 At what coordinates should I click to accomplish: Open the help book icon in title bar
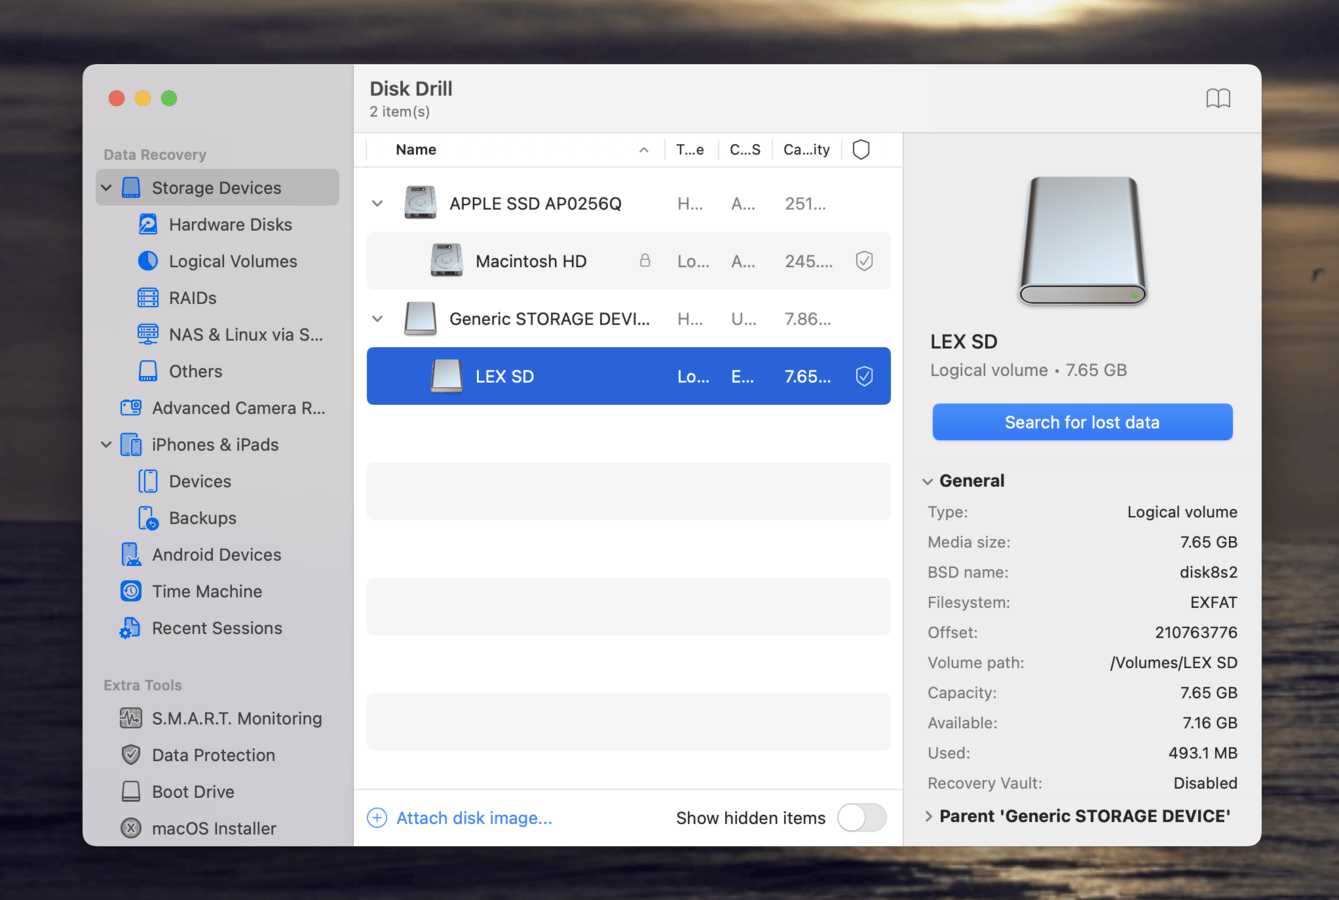1218,98
